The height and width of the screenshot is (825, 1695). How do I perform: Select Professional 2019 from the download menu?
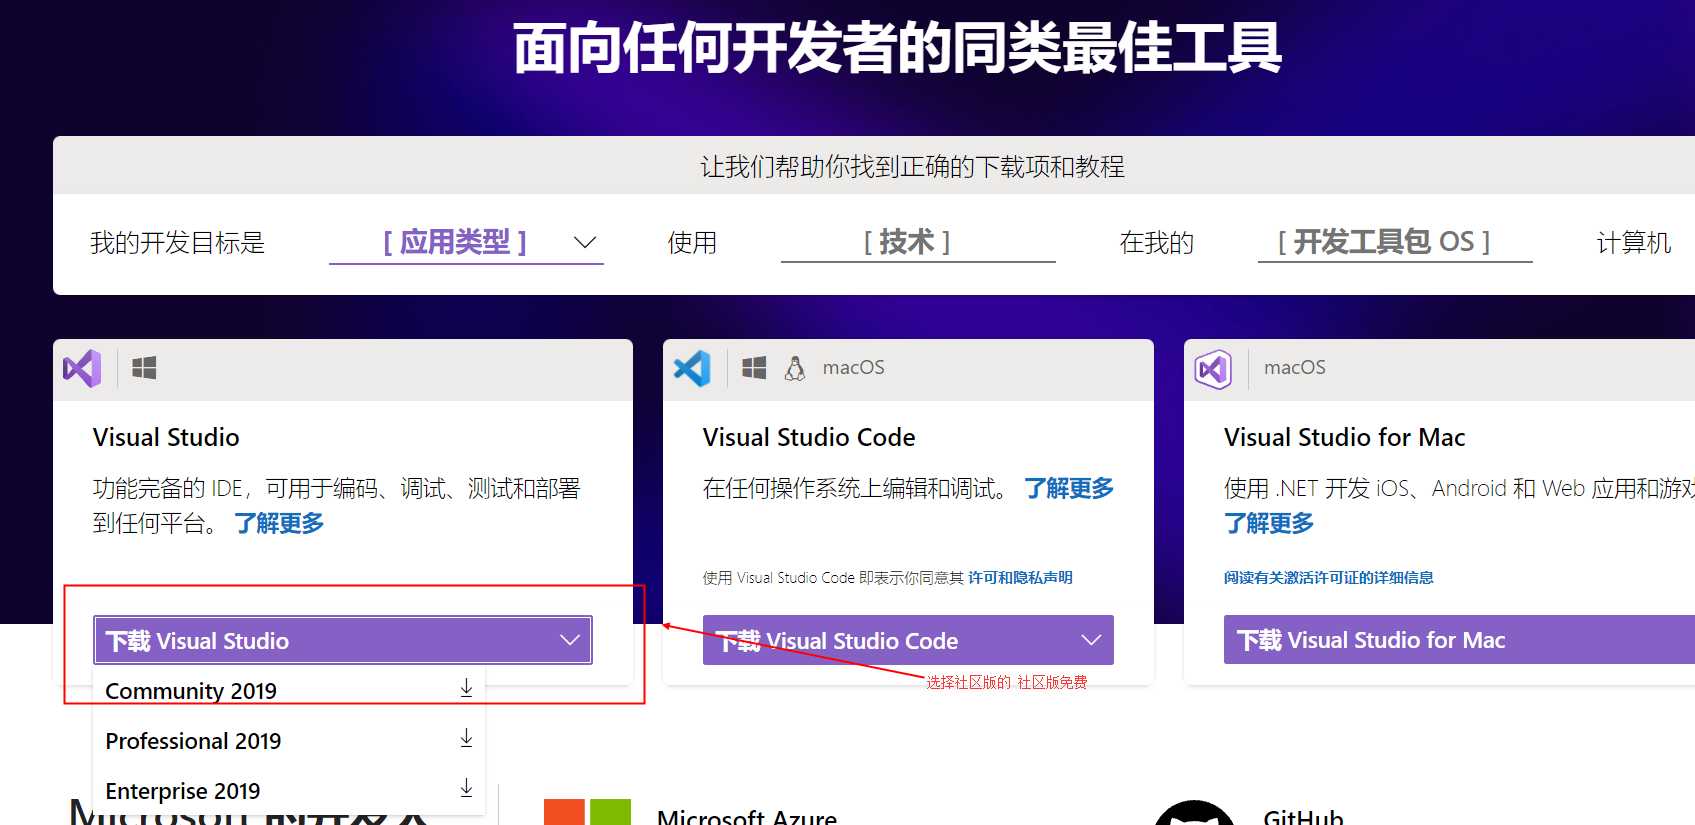(x=289, y=741)
